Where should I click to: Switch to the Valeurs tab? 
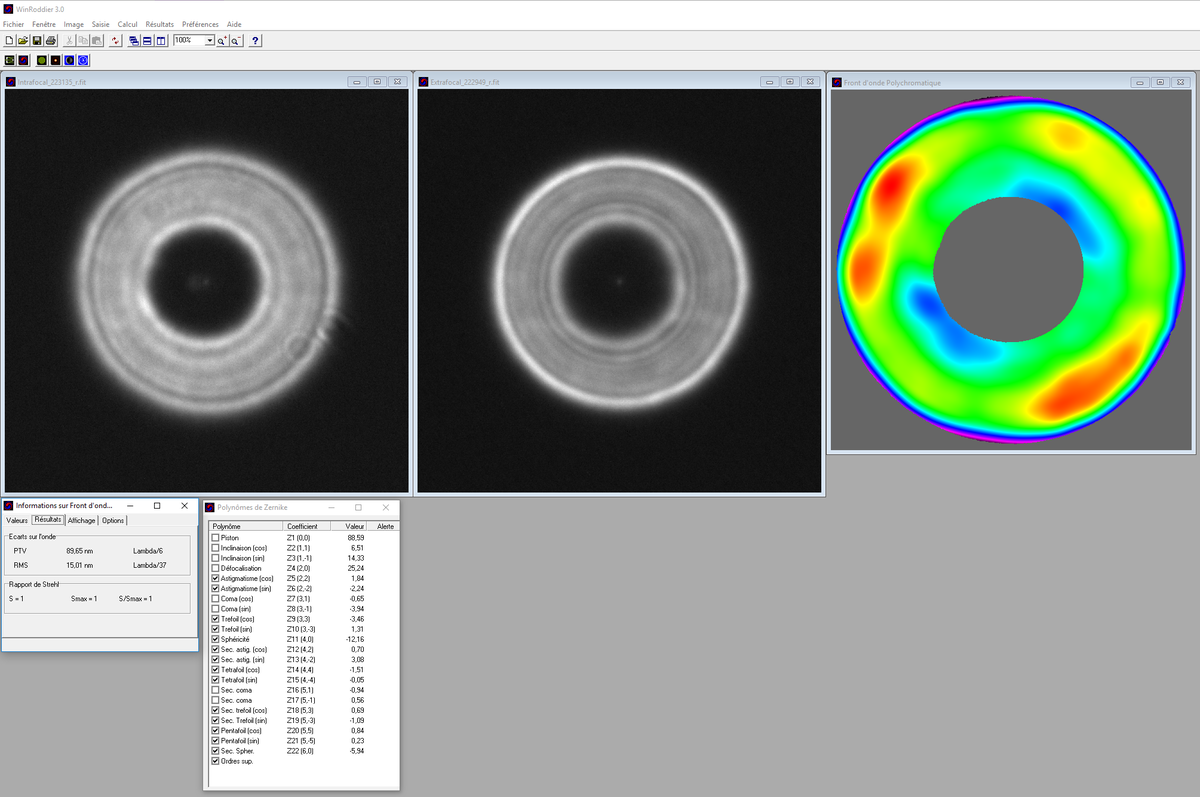click(17, 520)
